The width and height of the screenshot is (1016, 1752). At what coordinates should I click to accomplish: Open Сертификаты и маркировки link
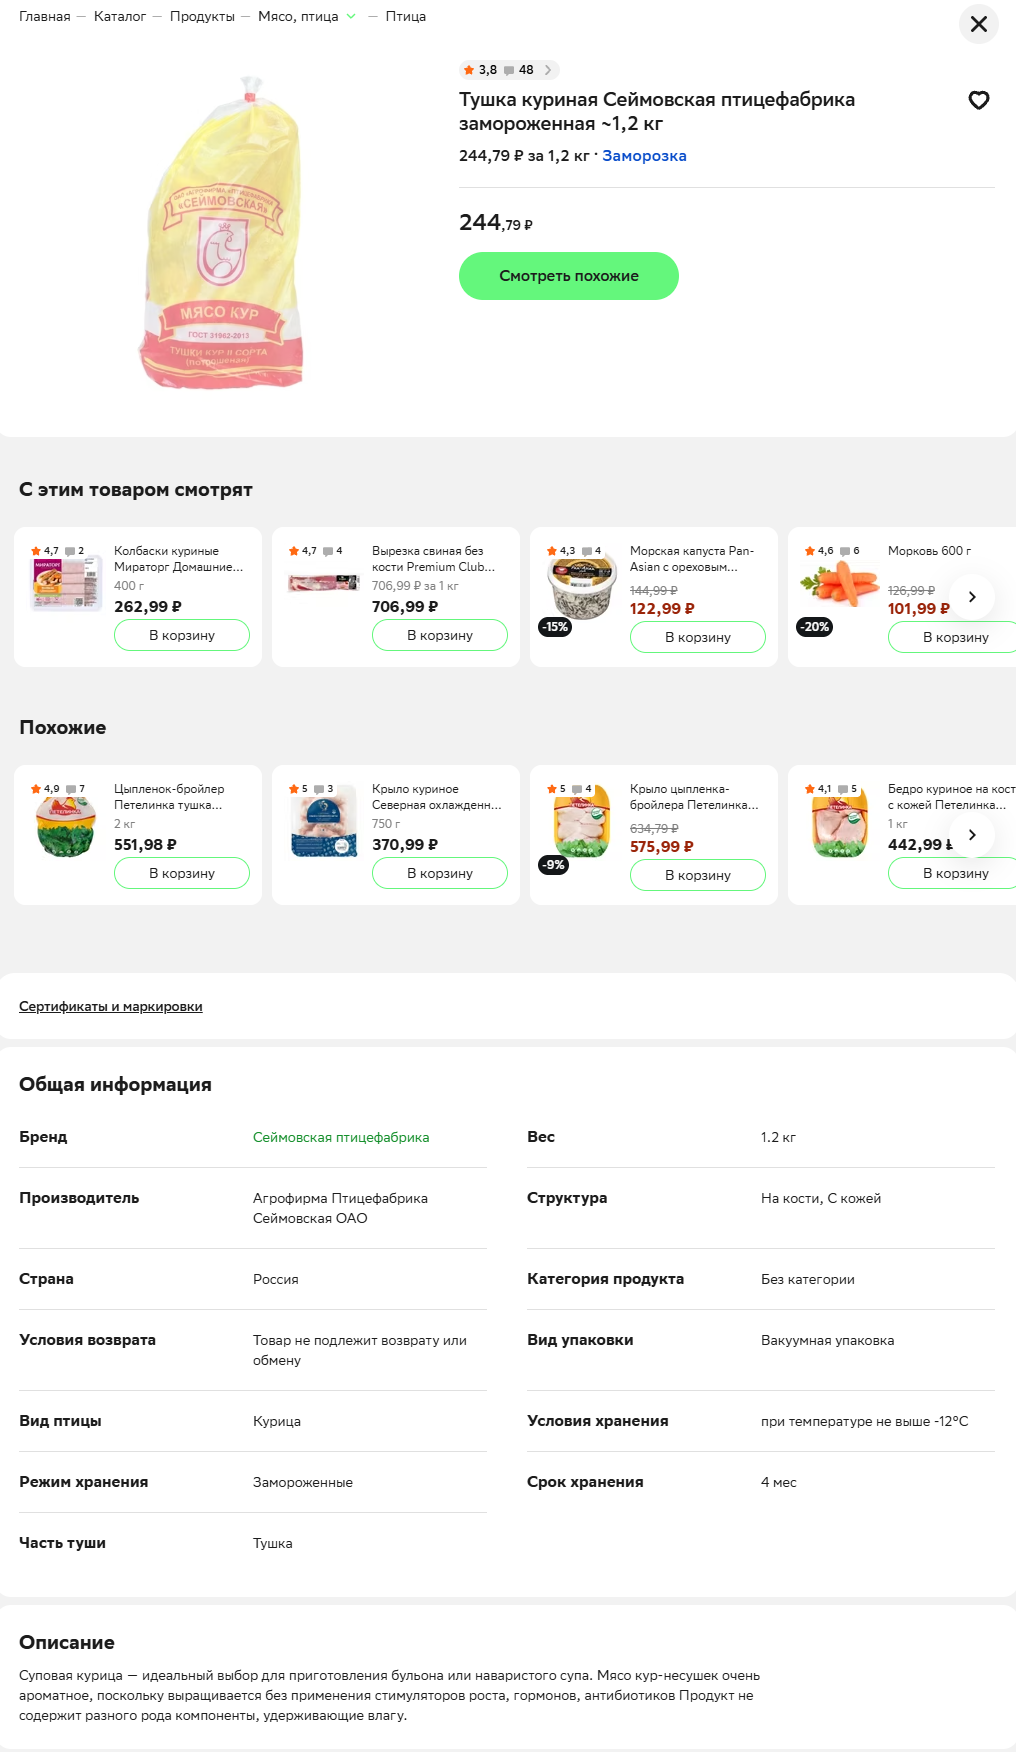(111, 1006)
